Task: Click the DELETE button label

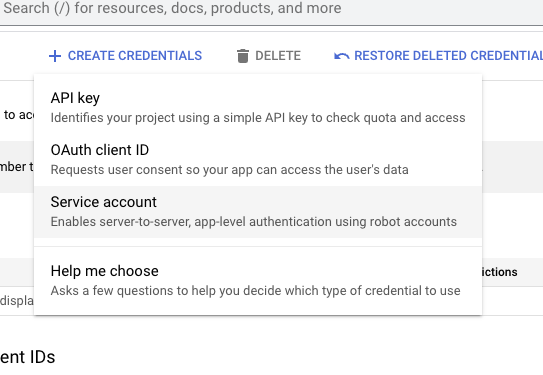Action: click(278, 56)
